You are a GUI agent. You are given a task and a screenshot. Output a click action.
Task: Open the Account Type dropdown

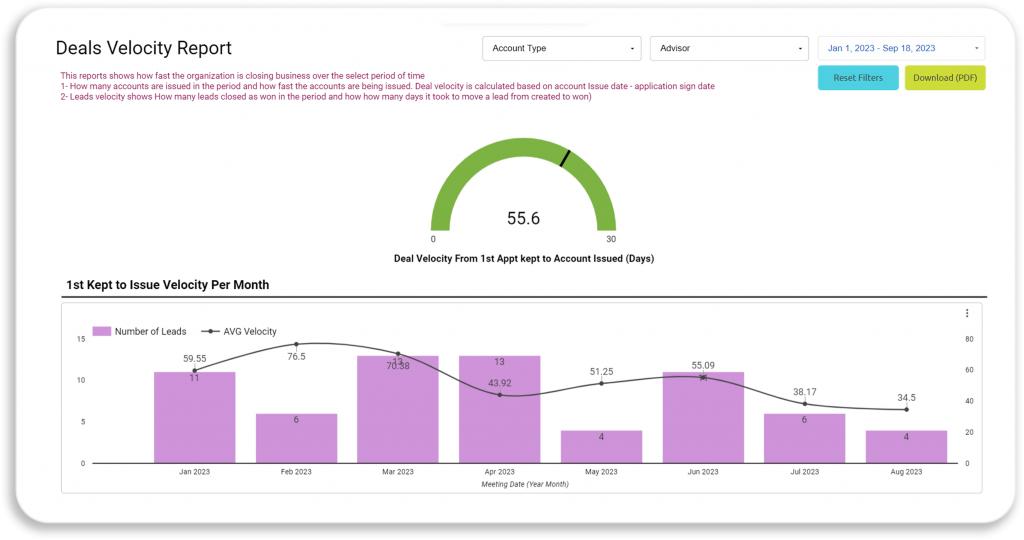point(562,48)
